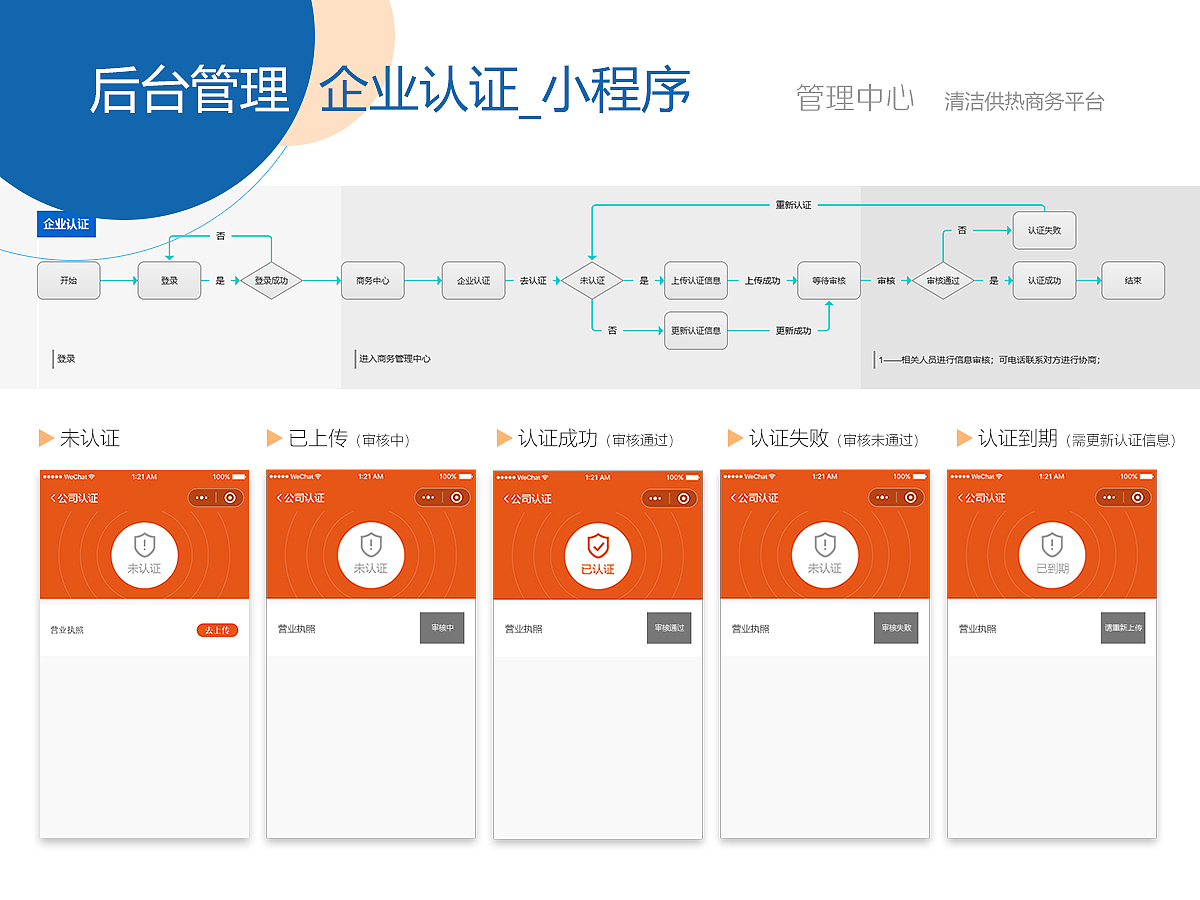Select the 营业执照 row on the 未认证 phone screen
1200x900 pixels.
[144, 629]
